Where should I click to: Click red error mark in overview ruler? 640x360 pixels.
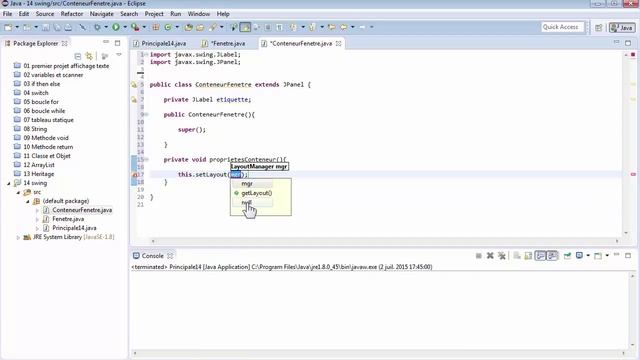(x=633, y=175)
